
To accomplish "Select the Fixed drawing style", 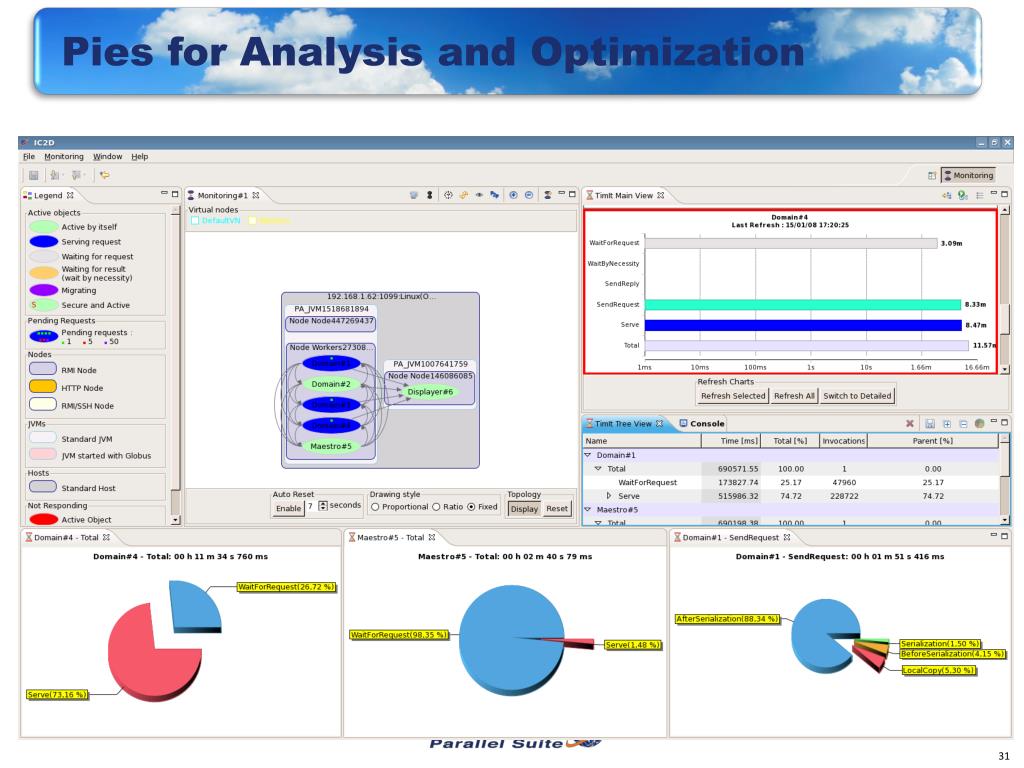I will pyautogui.click(x=471, y=507).
